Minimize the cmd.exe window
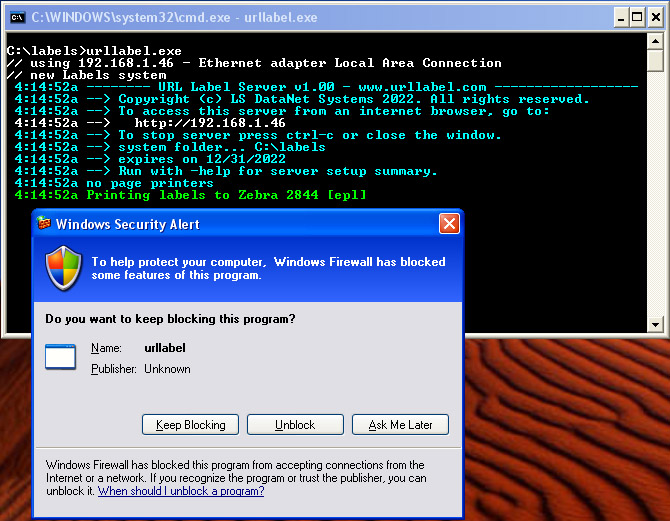Image resolution: width=670 pixels, height=521 pixels. [x=621, y=18]
